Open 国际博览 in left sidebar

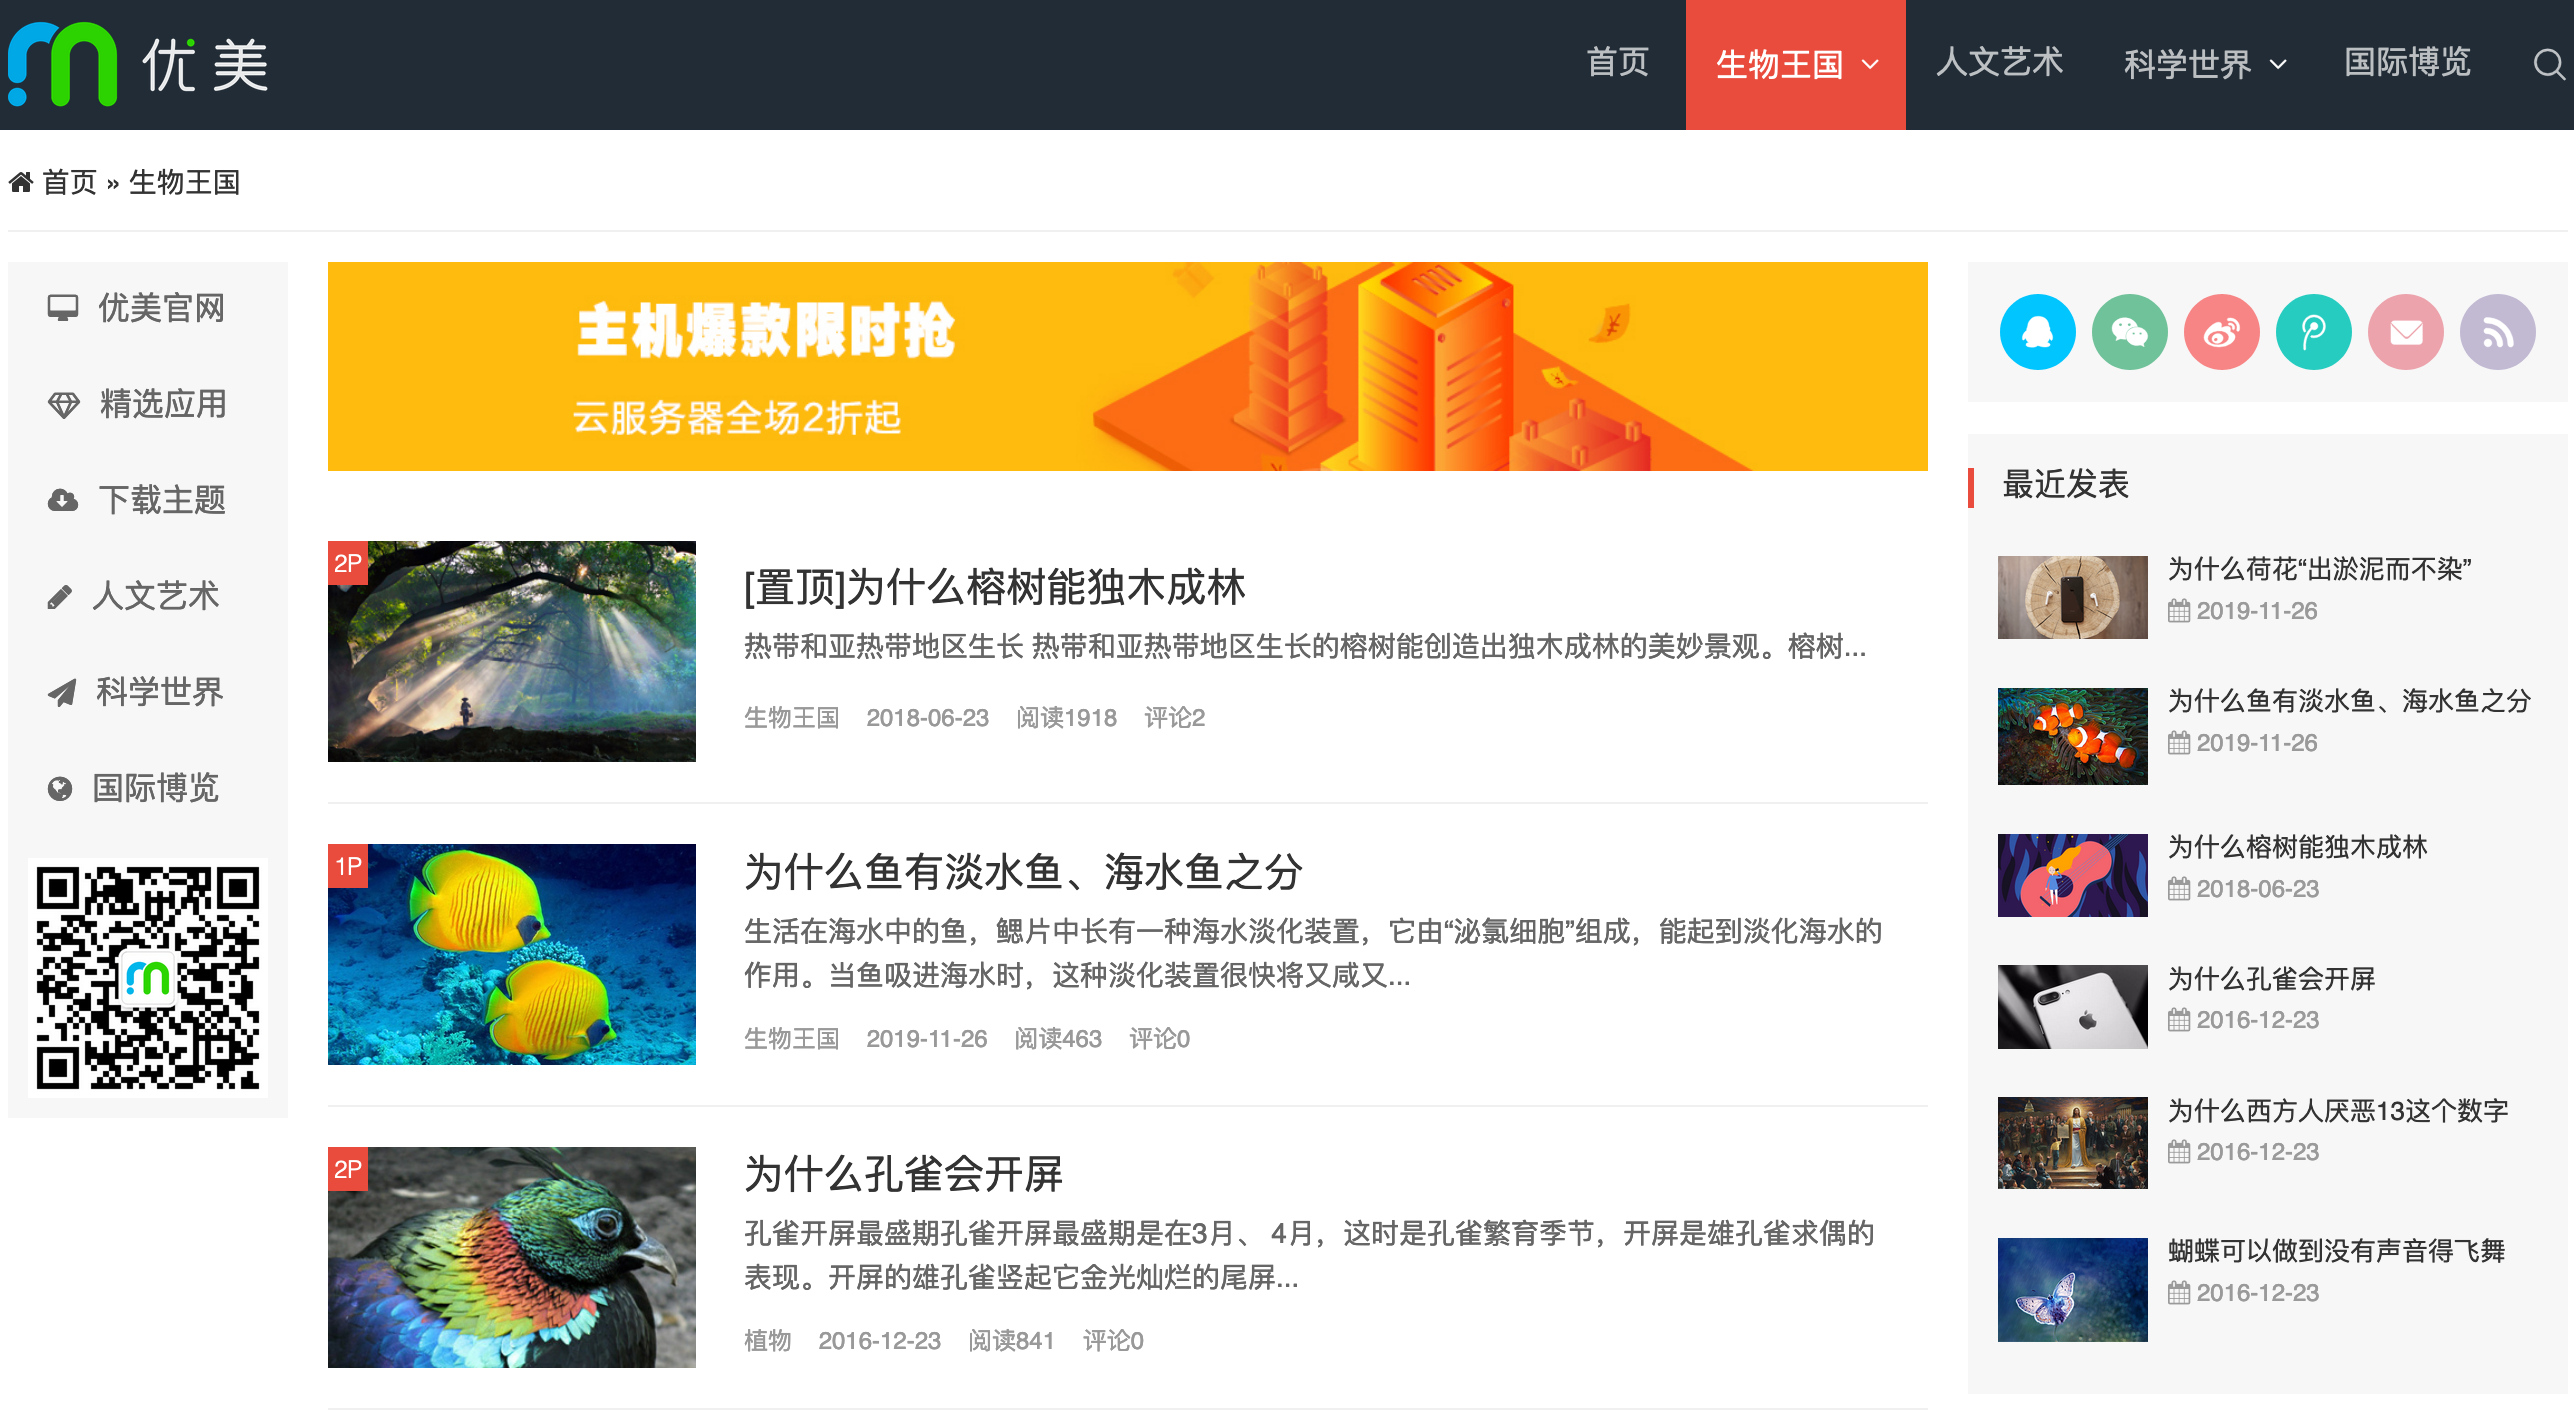155,788
